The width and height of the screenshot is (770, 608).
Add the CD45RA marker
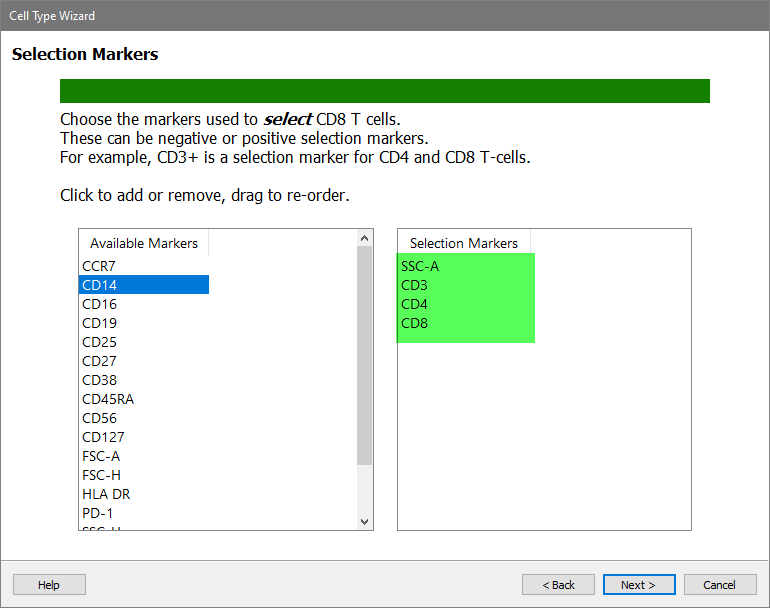(108, 399)
